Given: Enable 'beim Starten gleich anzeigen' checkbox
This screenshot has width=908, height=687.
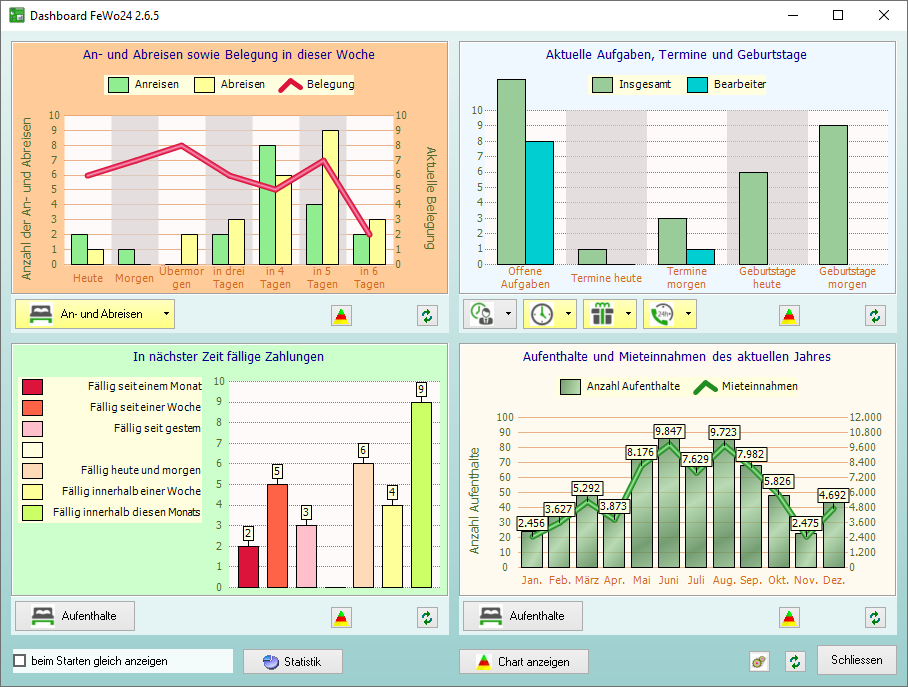Looking at the screenshot, I should point(20,661).
